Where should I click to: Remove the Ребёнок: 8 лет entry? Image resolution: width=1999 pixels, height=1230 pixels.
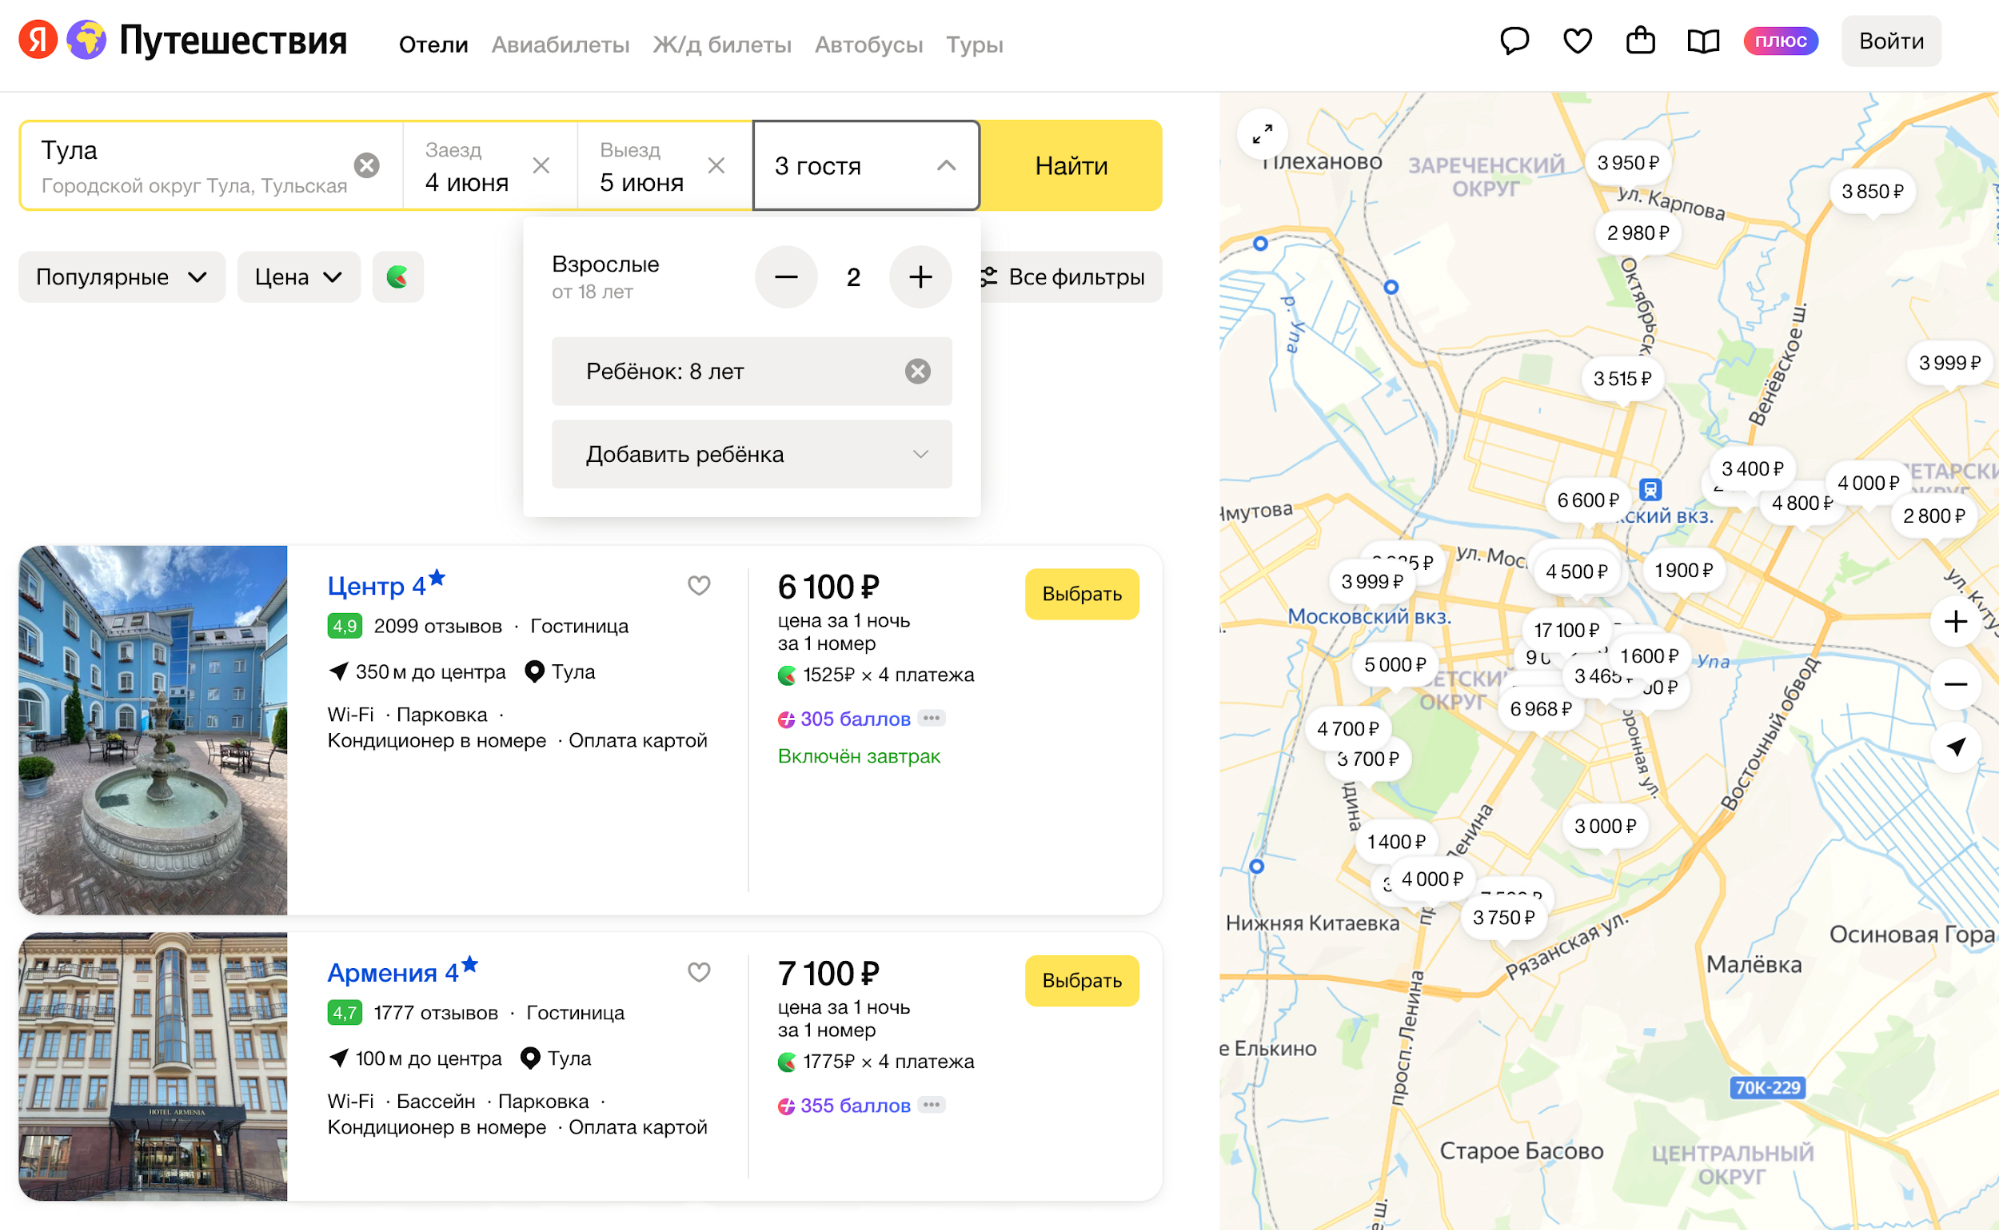click(x=918, y=371)
